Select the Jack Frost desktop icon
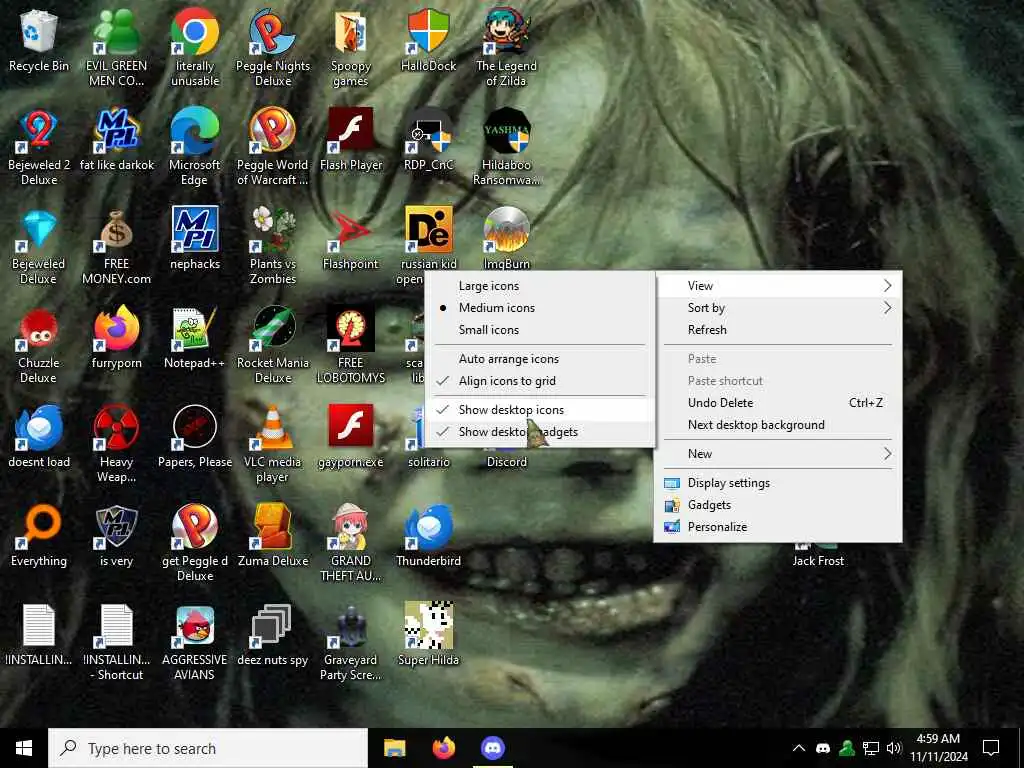The width and height of the screenshot is (1024, 768). click(x=818, y=555)
